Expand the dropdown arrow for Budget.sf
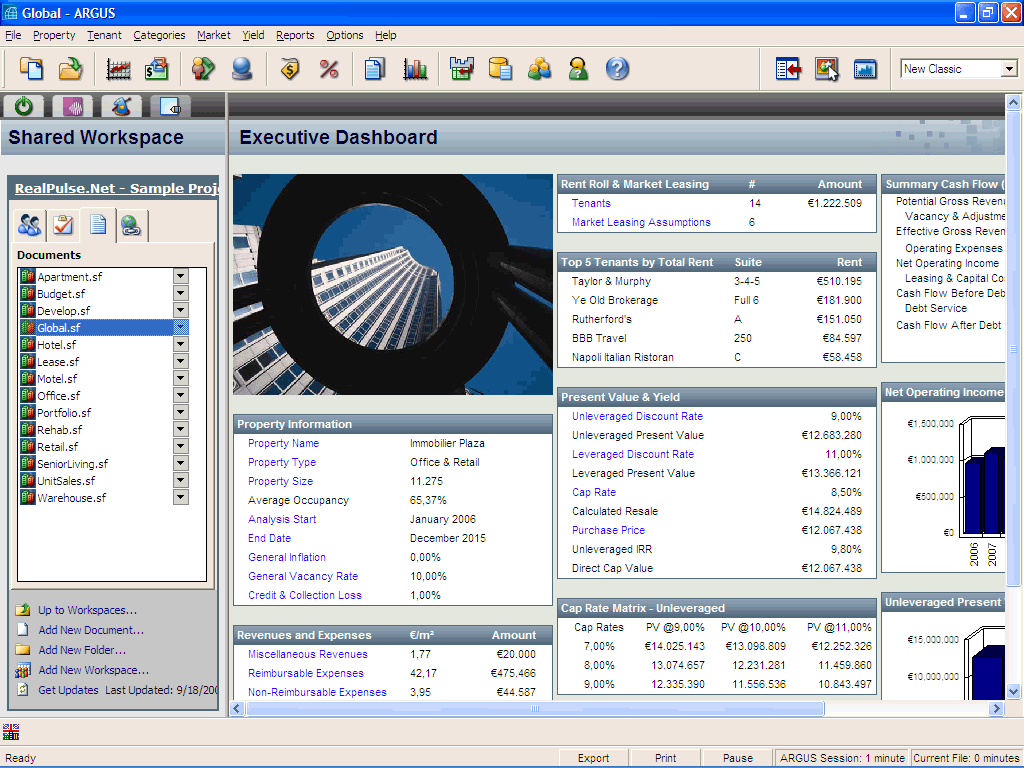 pos(181,293)
